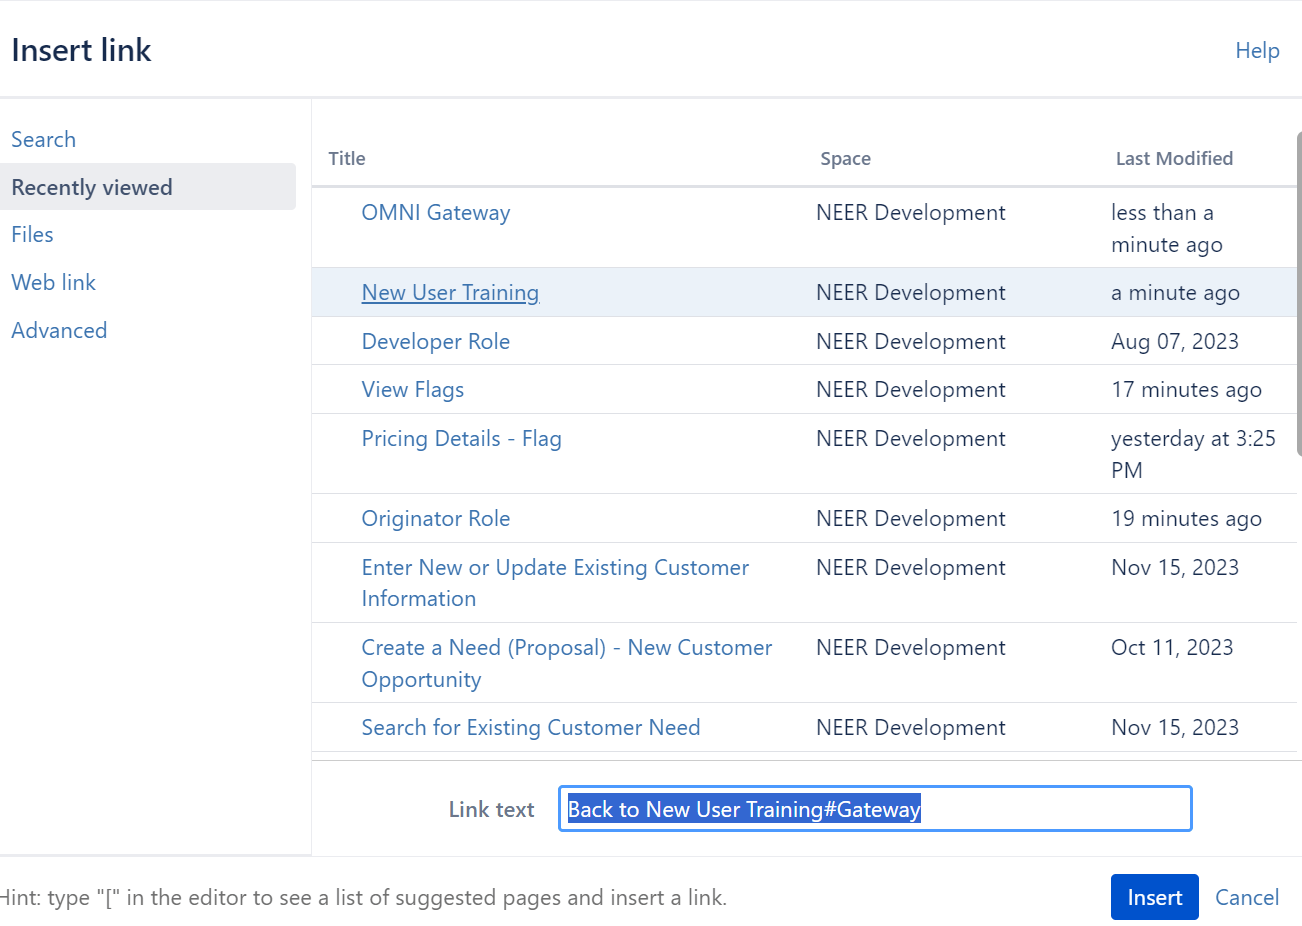The image size is (1302, 926).
Task: Switch to the Search tab in sidebar
Action: pos(43,139)
